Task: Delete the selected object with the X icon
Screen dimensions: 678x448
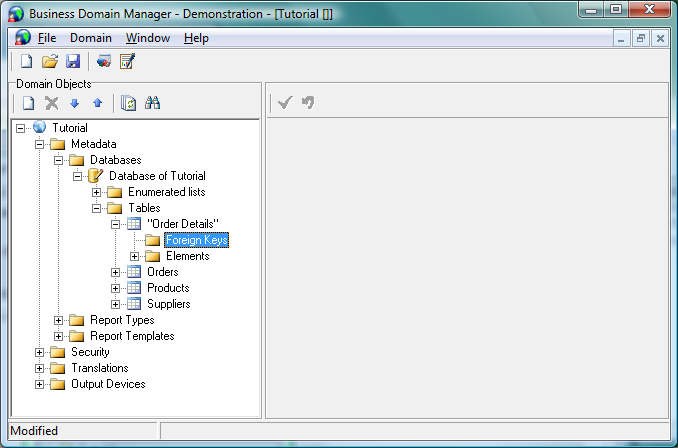Action: tap(51, 103)
